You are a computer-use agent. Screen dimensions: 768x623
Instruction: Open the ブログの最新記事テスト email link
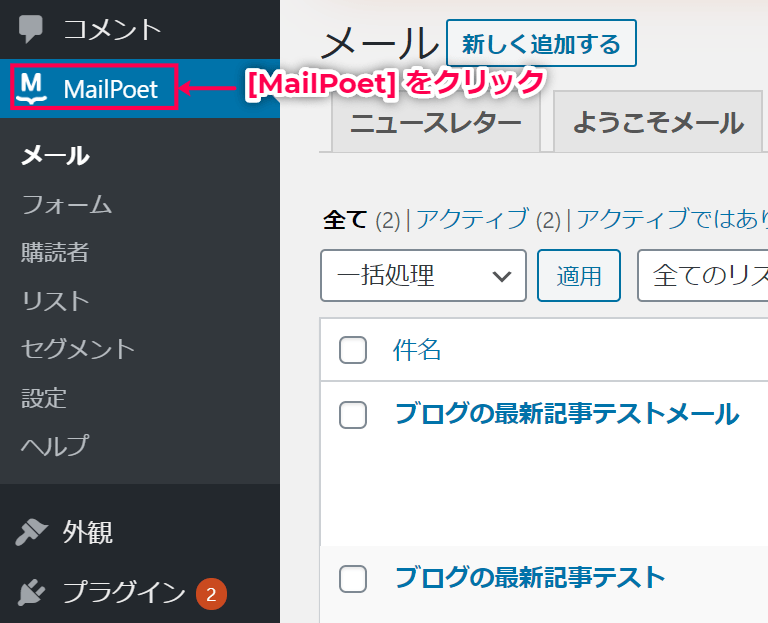tap(529, 577)
